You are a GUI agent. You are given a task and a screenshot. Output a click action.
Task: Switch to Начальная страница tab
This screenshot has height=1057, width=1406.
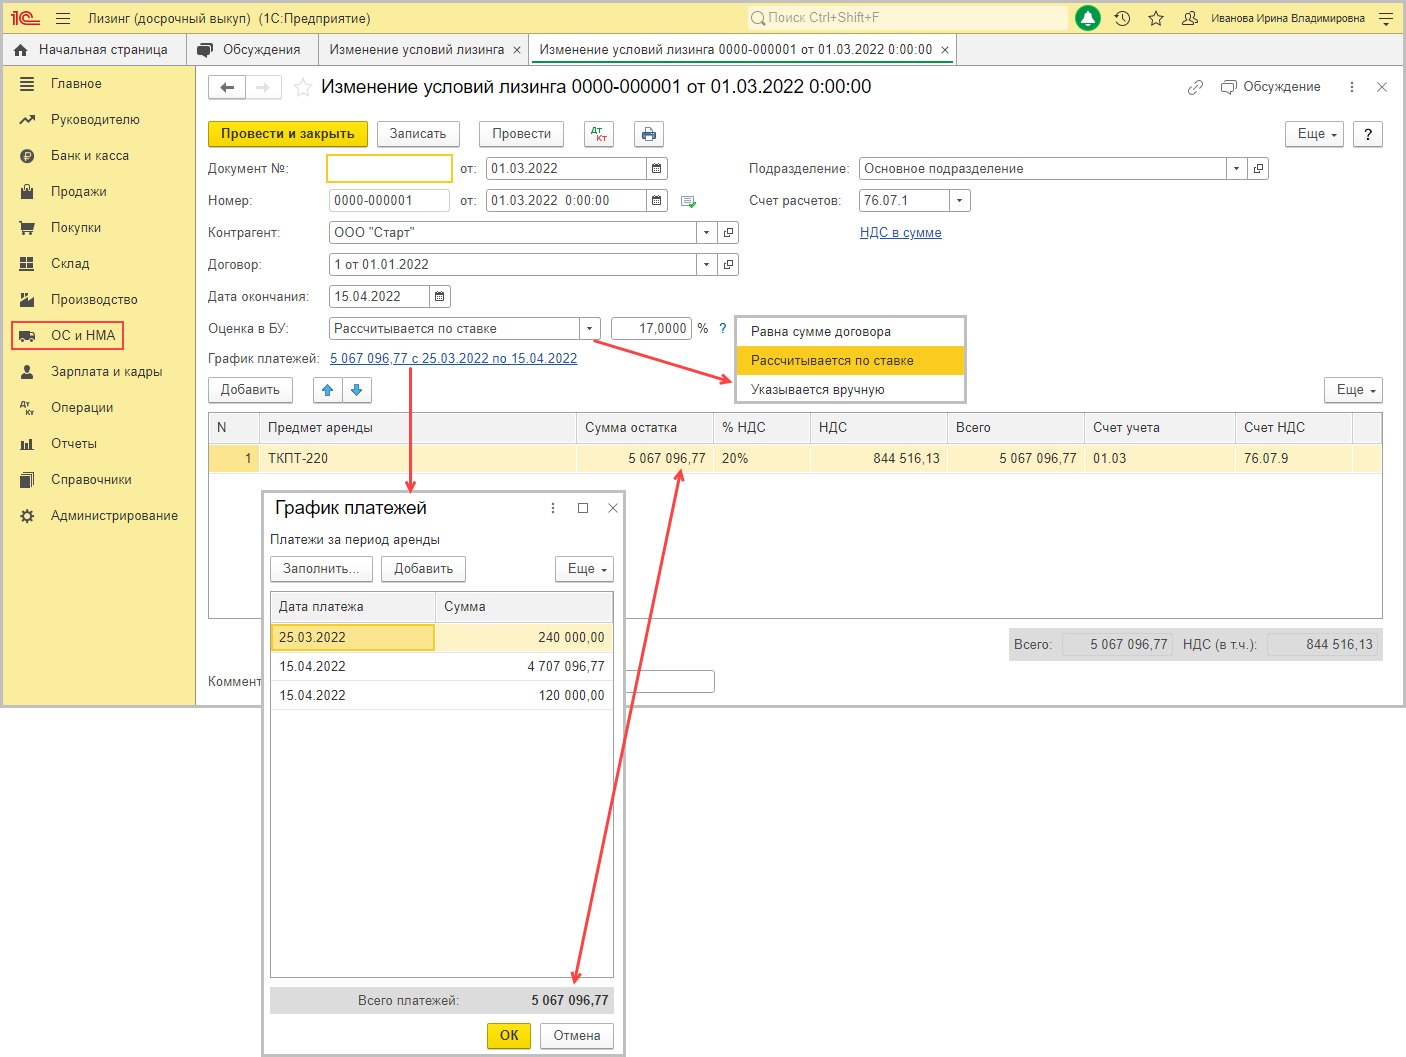click(x=92, y=50)
